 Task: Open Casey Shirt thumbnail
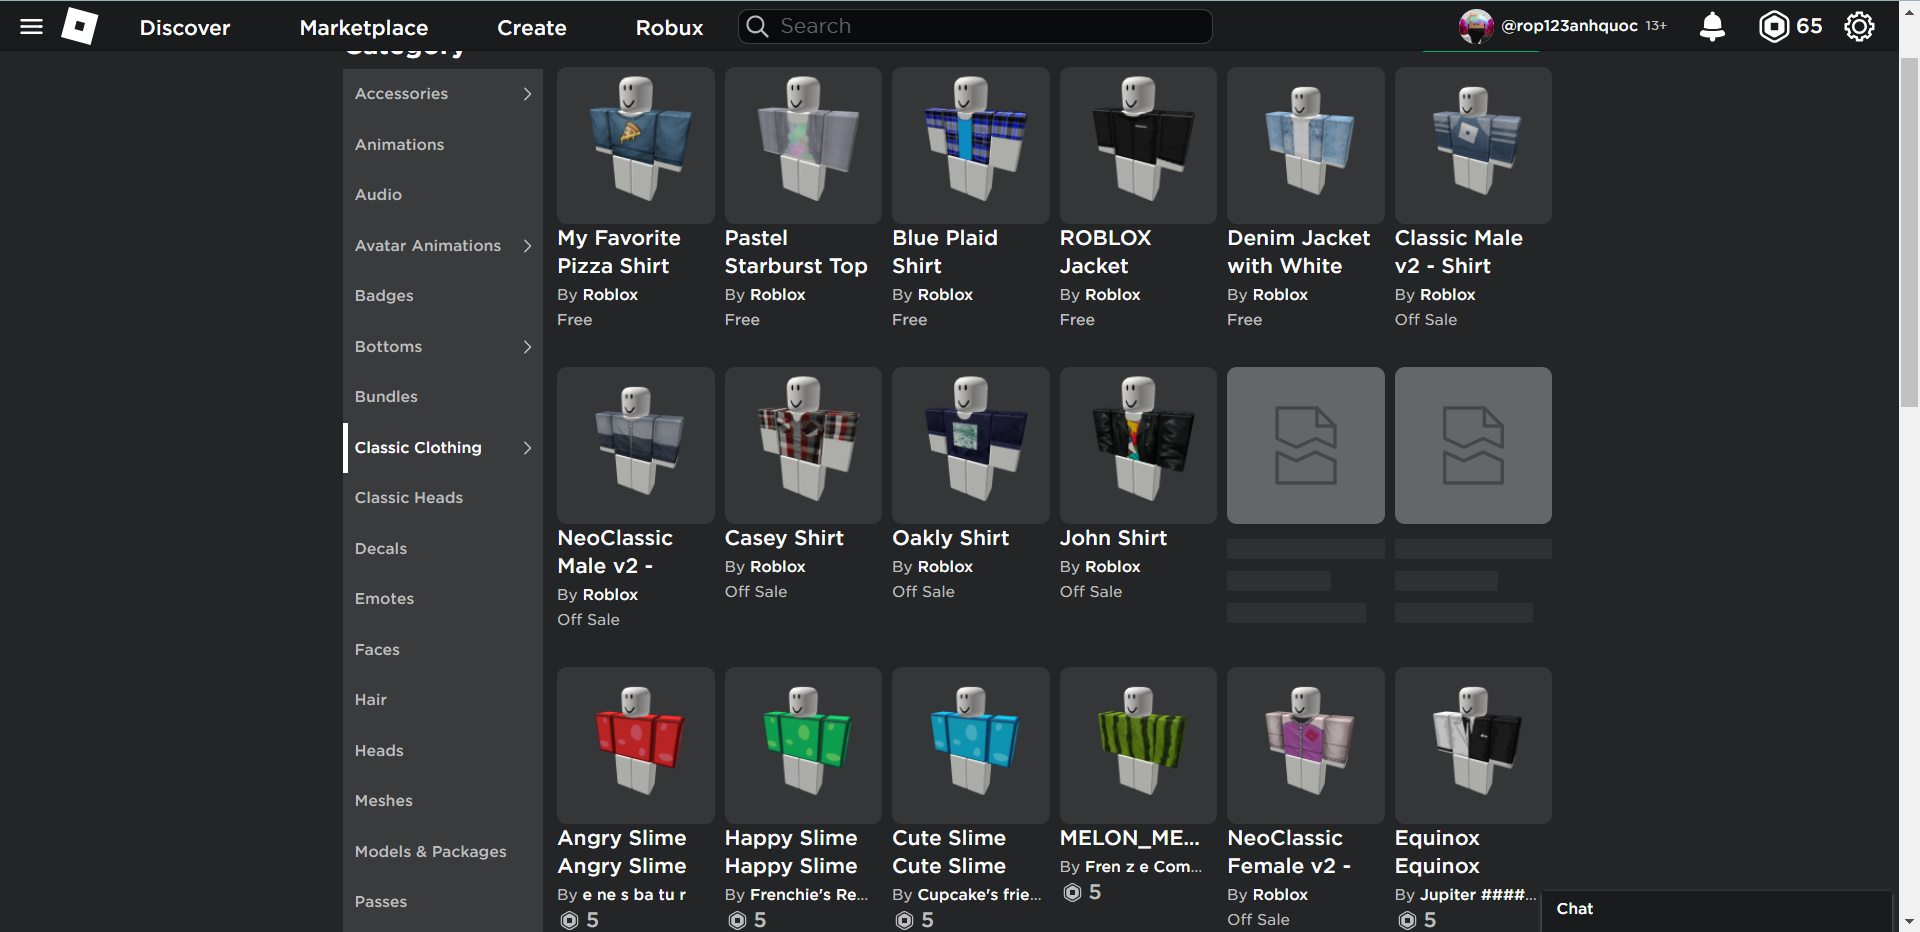[x=803, y=446]
